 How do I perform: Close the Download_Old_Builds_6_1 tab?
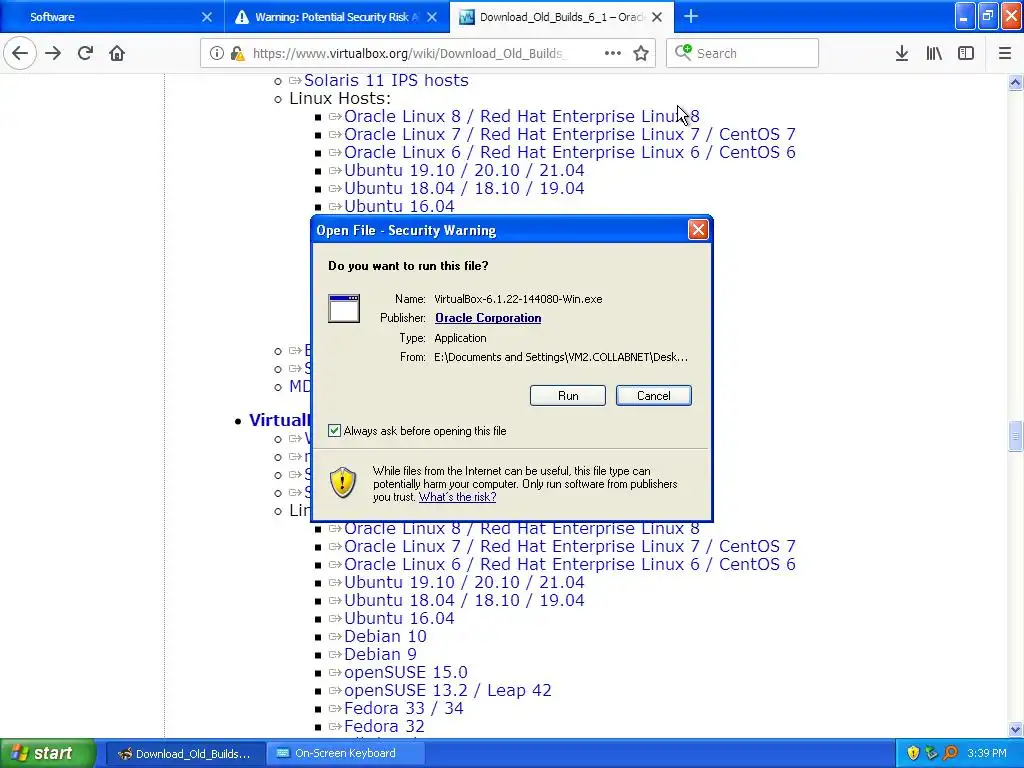click(x=657, y=17)
